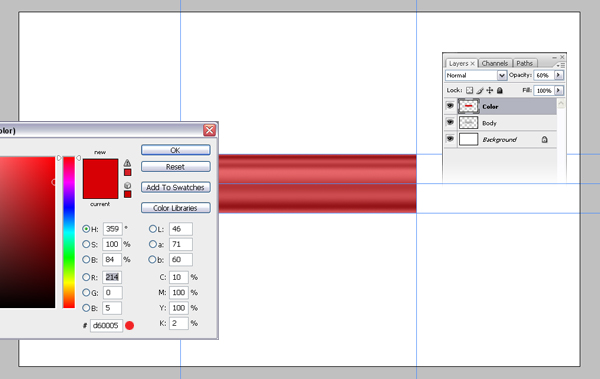Image resolution: width=600 pixels, height=379 pixels.
Task: Click the Lab b field showing 60
Action: [x=181, y=260]
